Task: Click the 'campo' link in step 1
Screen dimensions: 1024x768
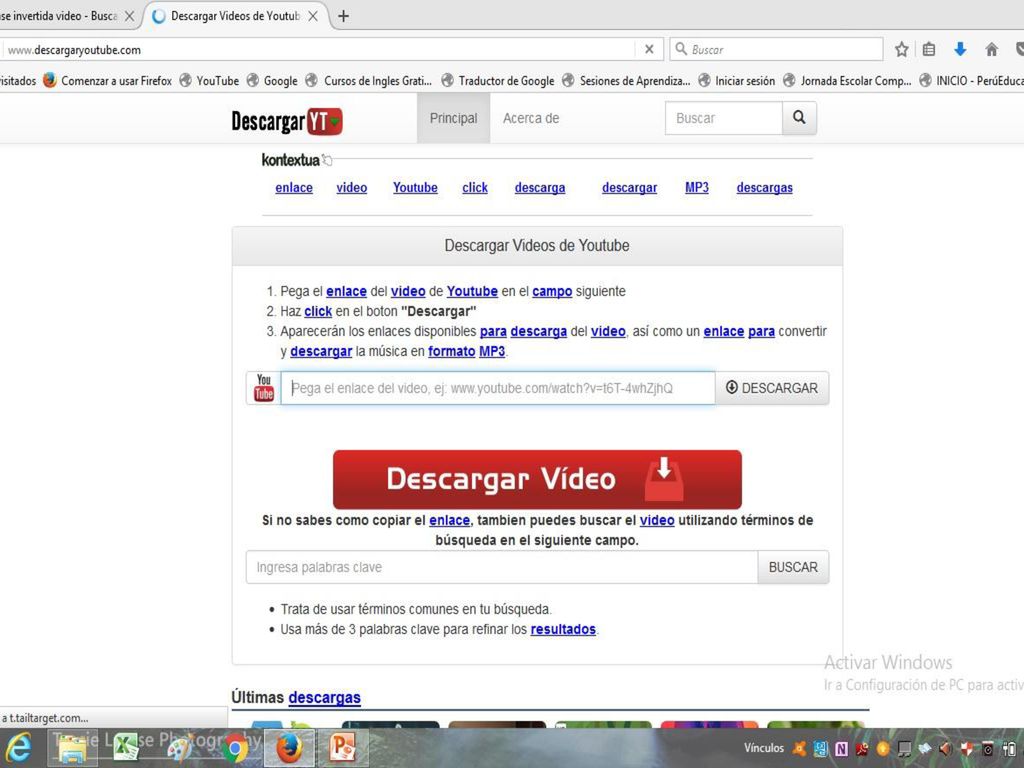Action: (552, 291)
